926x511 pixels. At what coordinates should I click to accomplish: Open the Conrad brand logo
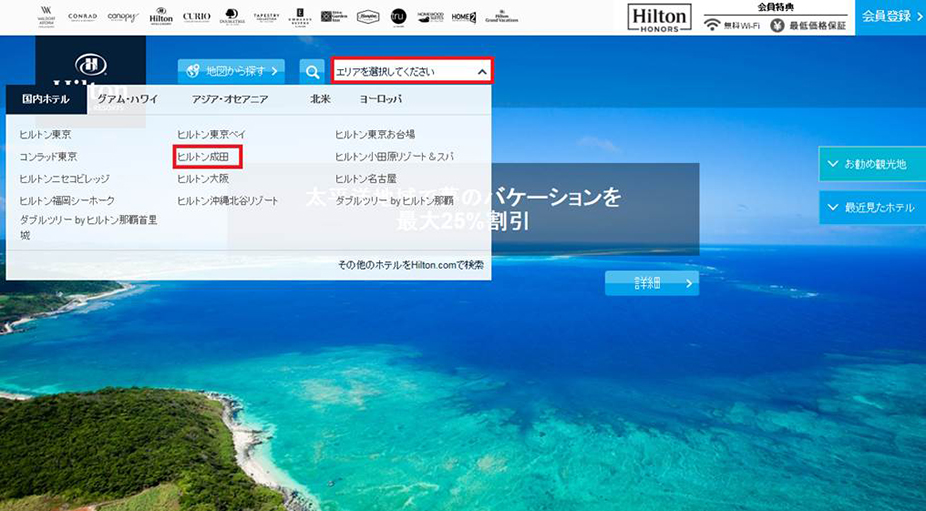click(x=82, y=17)
